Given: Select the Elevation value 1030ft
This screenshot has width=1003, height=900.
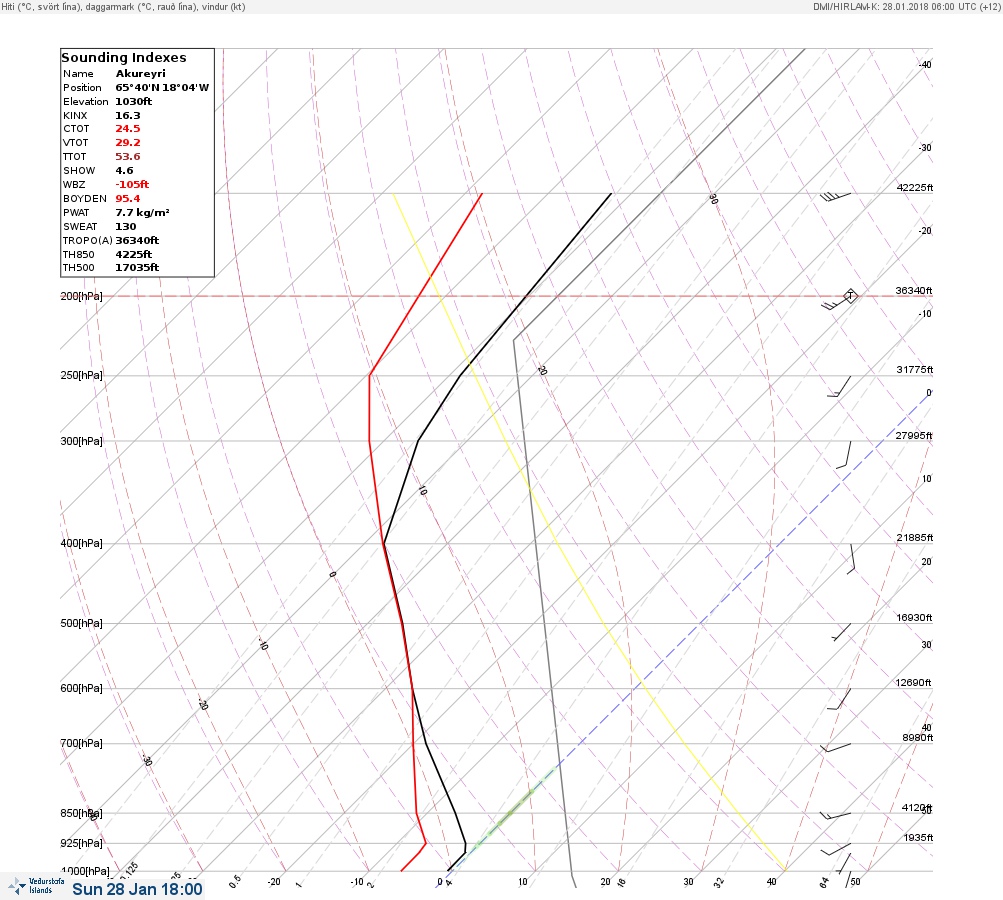Looking at the screenshot, I should 133,102.
